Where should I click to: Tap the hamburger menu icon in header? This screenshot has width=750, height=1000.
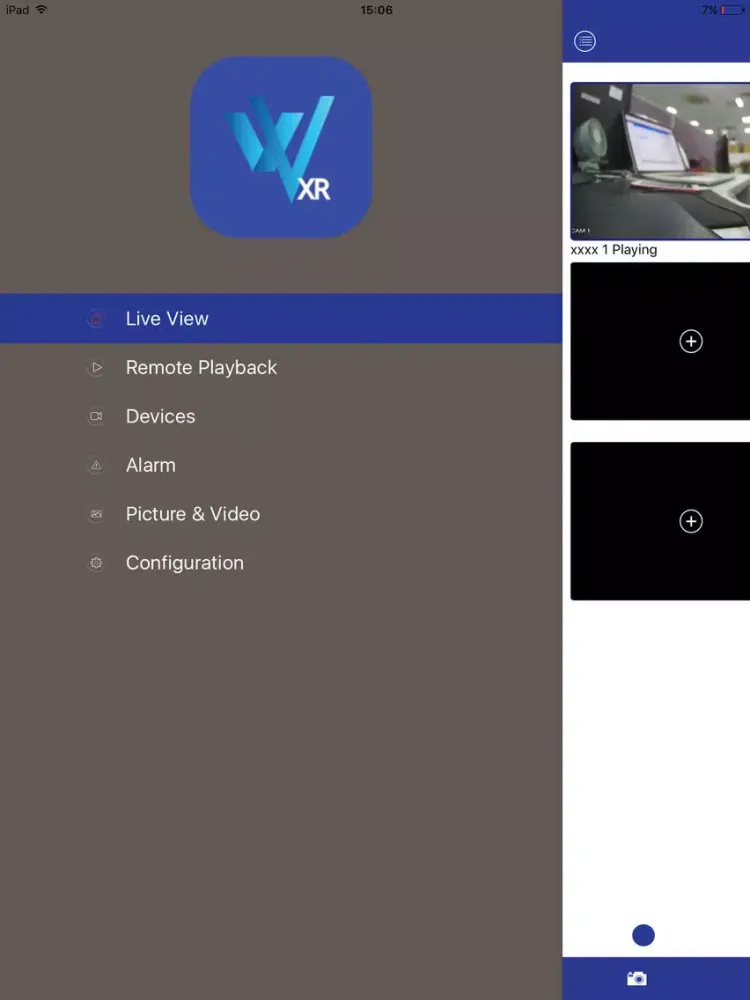coord(585,41)
